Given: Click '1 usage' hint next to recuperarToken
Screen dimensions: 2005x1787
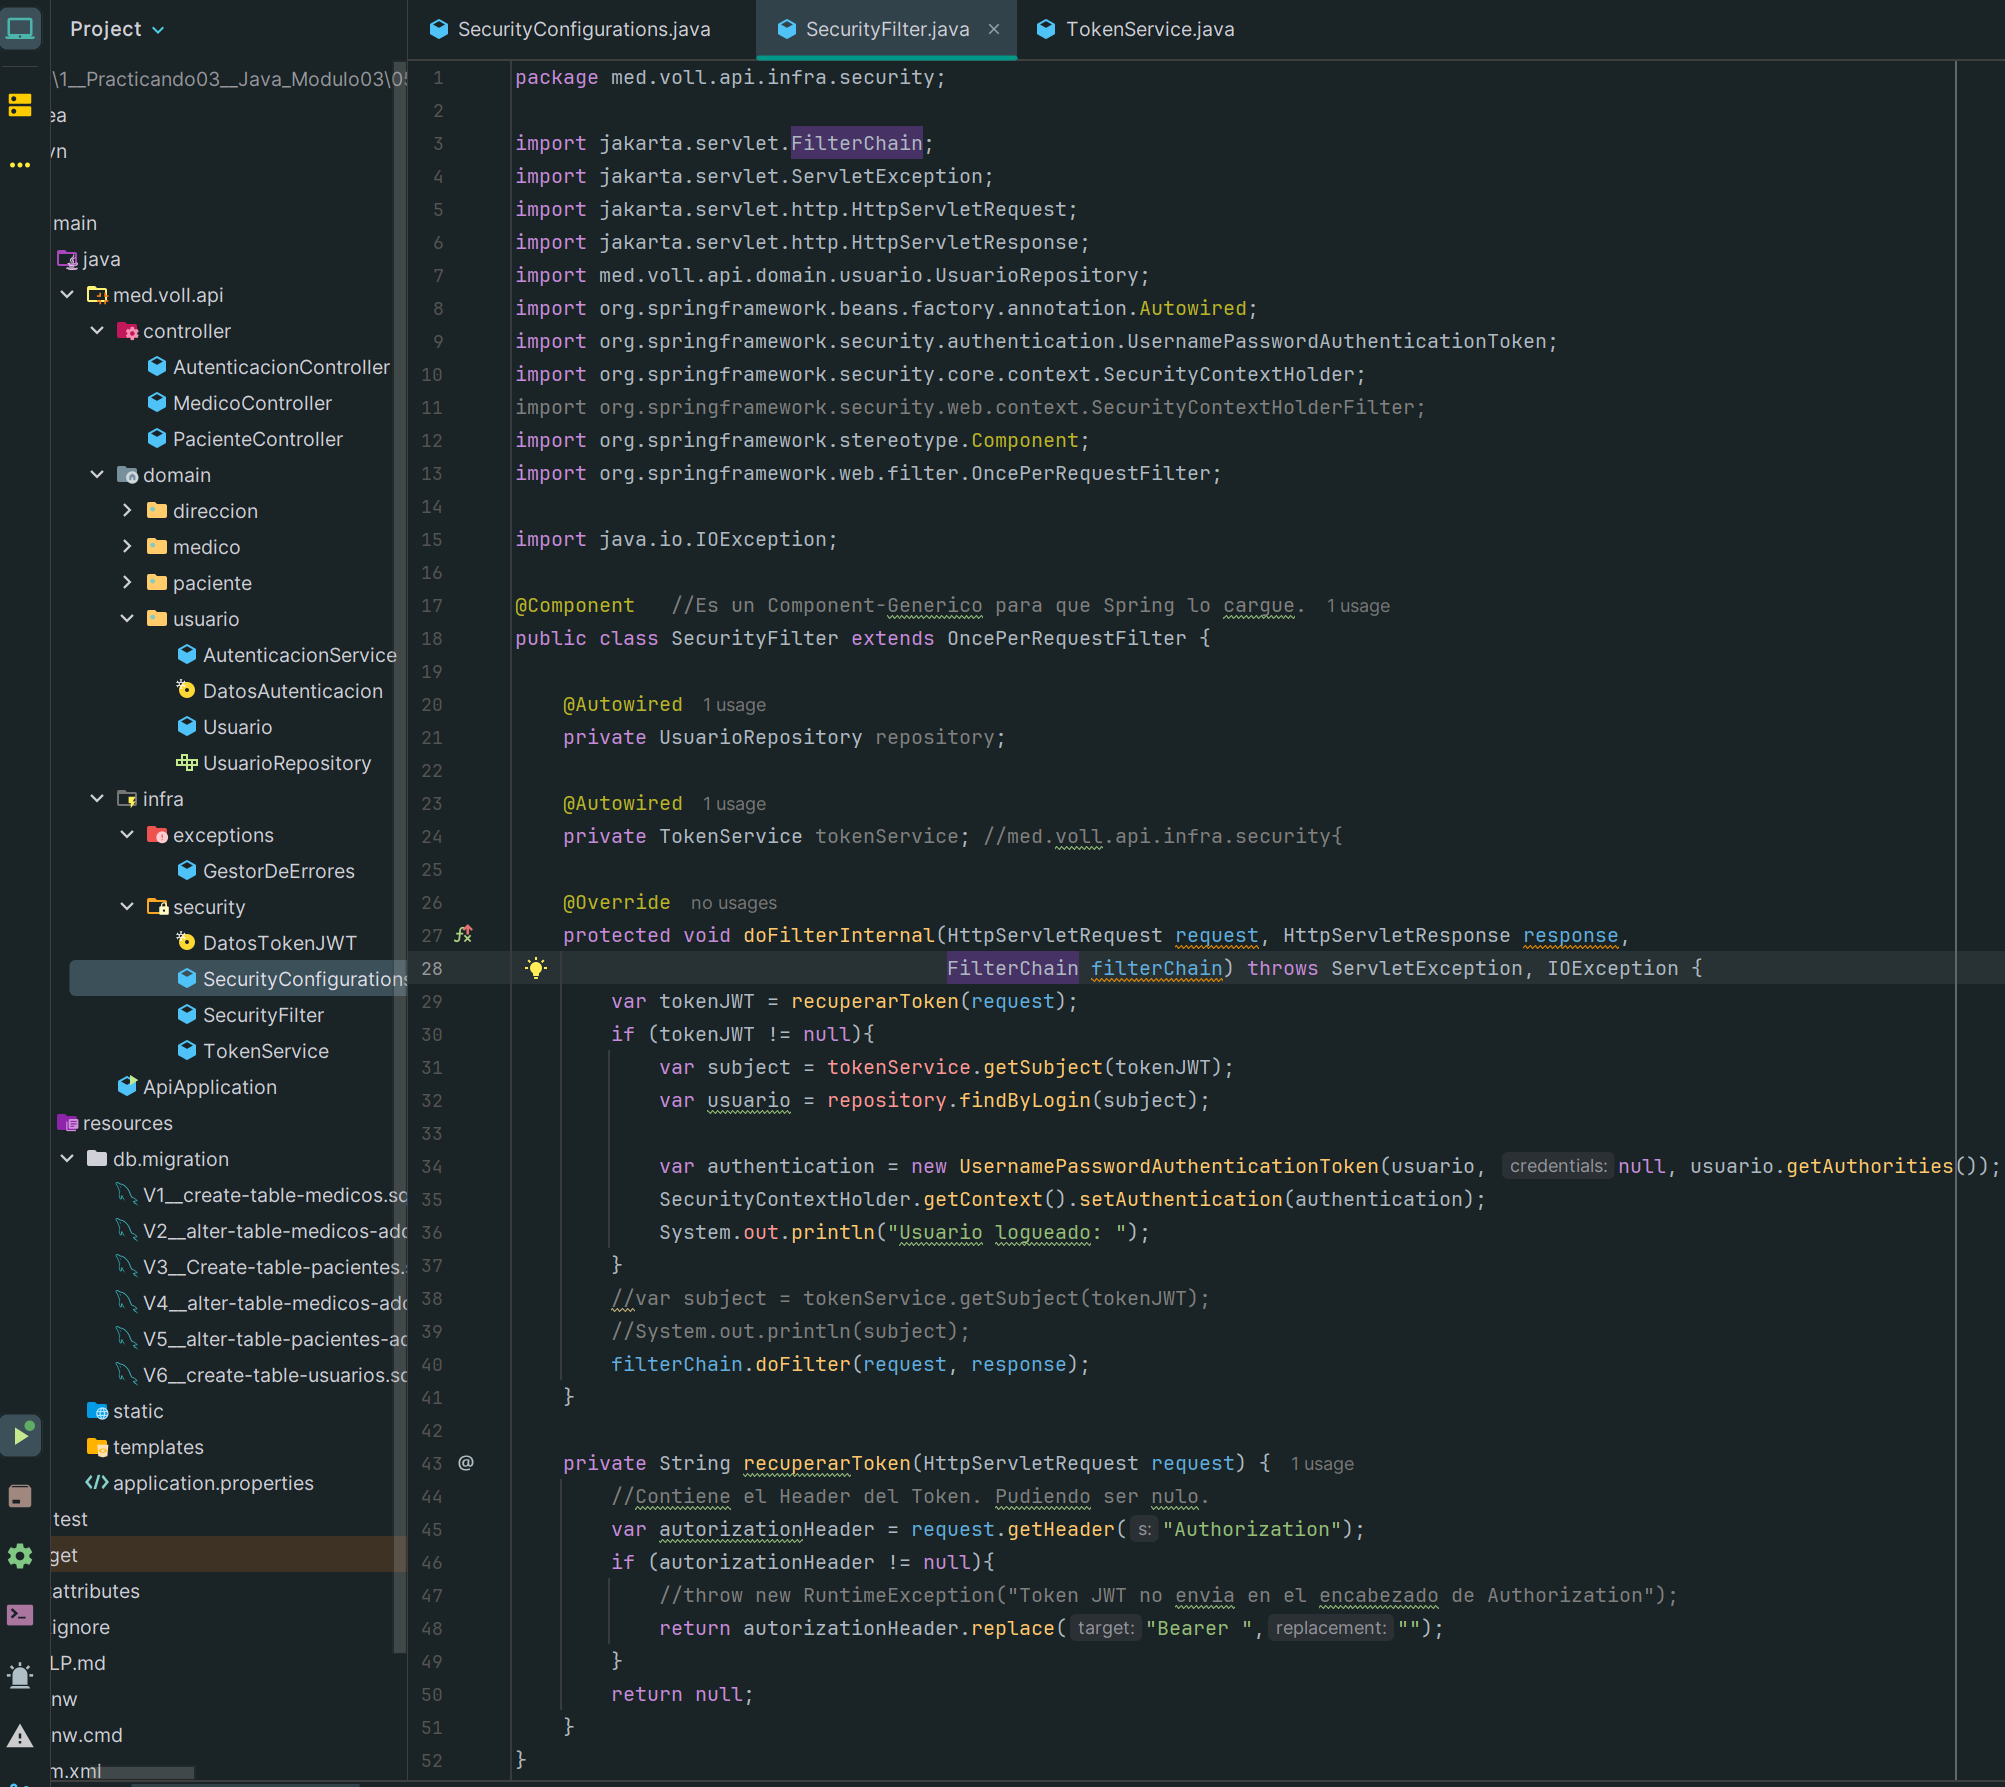Looking at the screenshot, I should 1322,1464.
